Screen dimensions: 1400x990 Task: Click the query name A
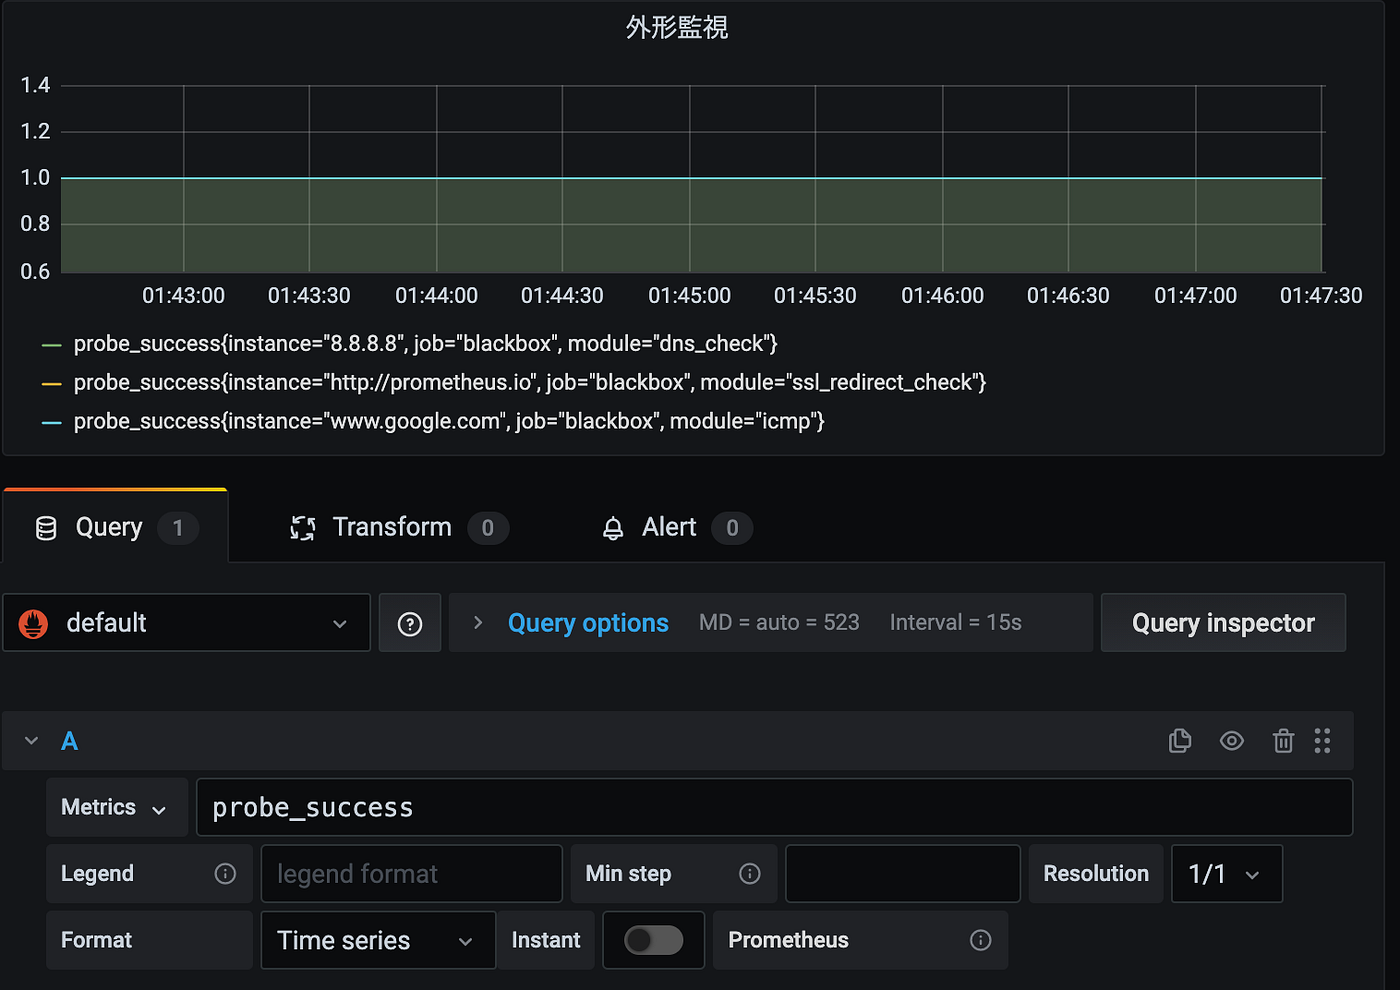point(69,741)
